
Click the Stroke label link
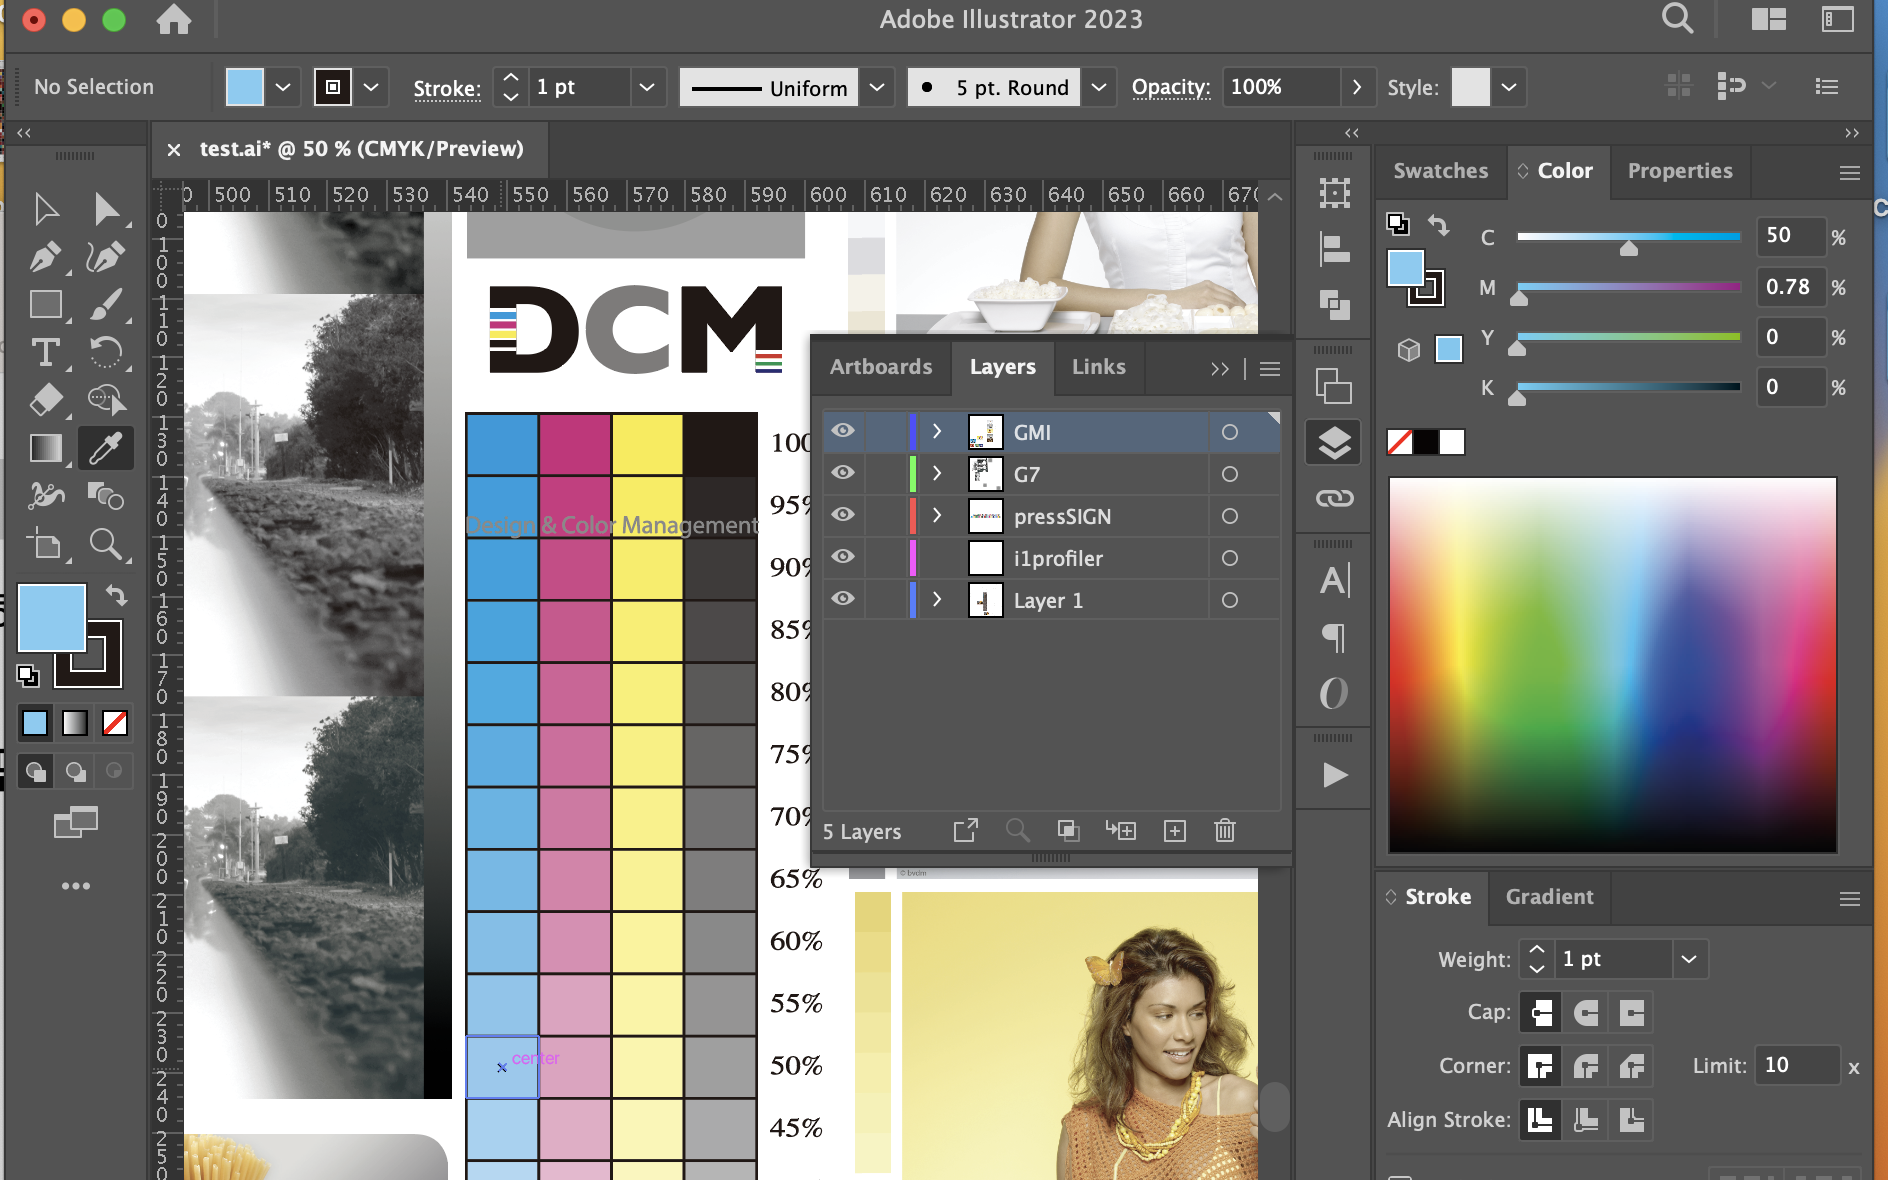[447, 88]
